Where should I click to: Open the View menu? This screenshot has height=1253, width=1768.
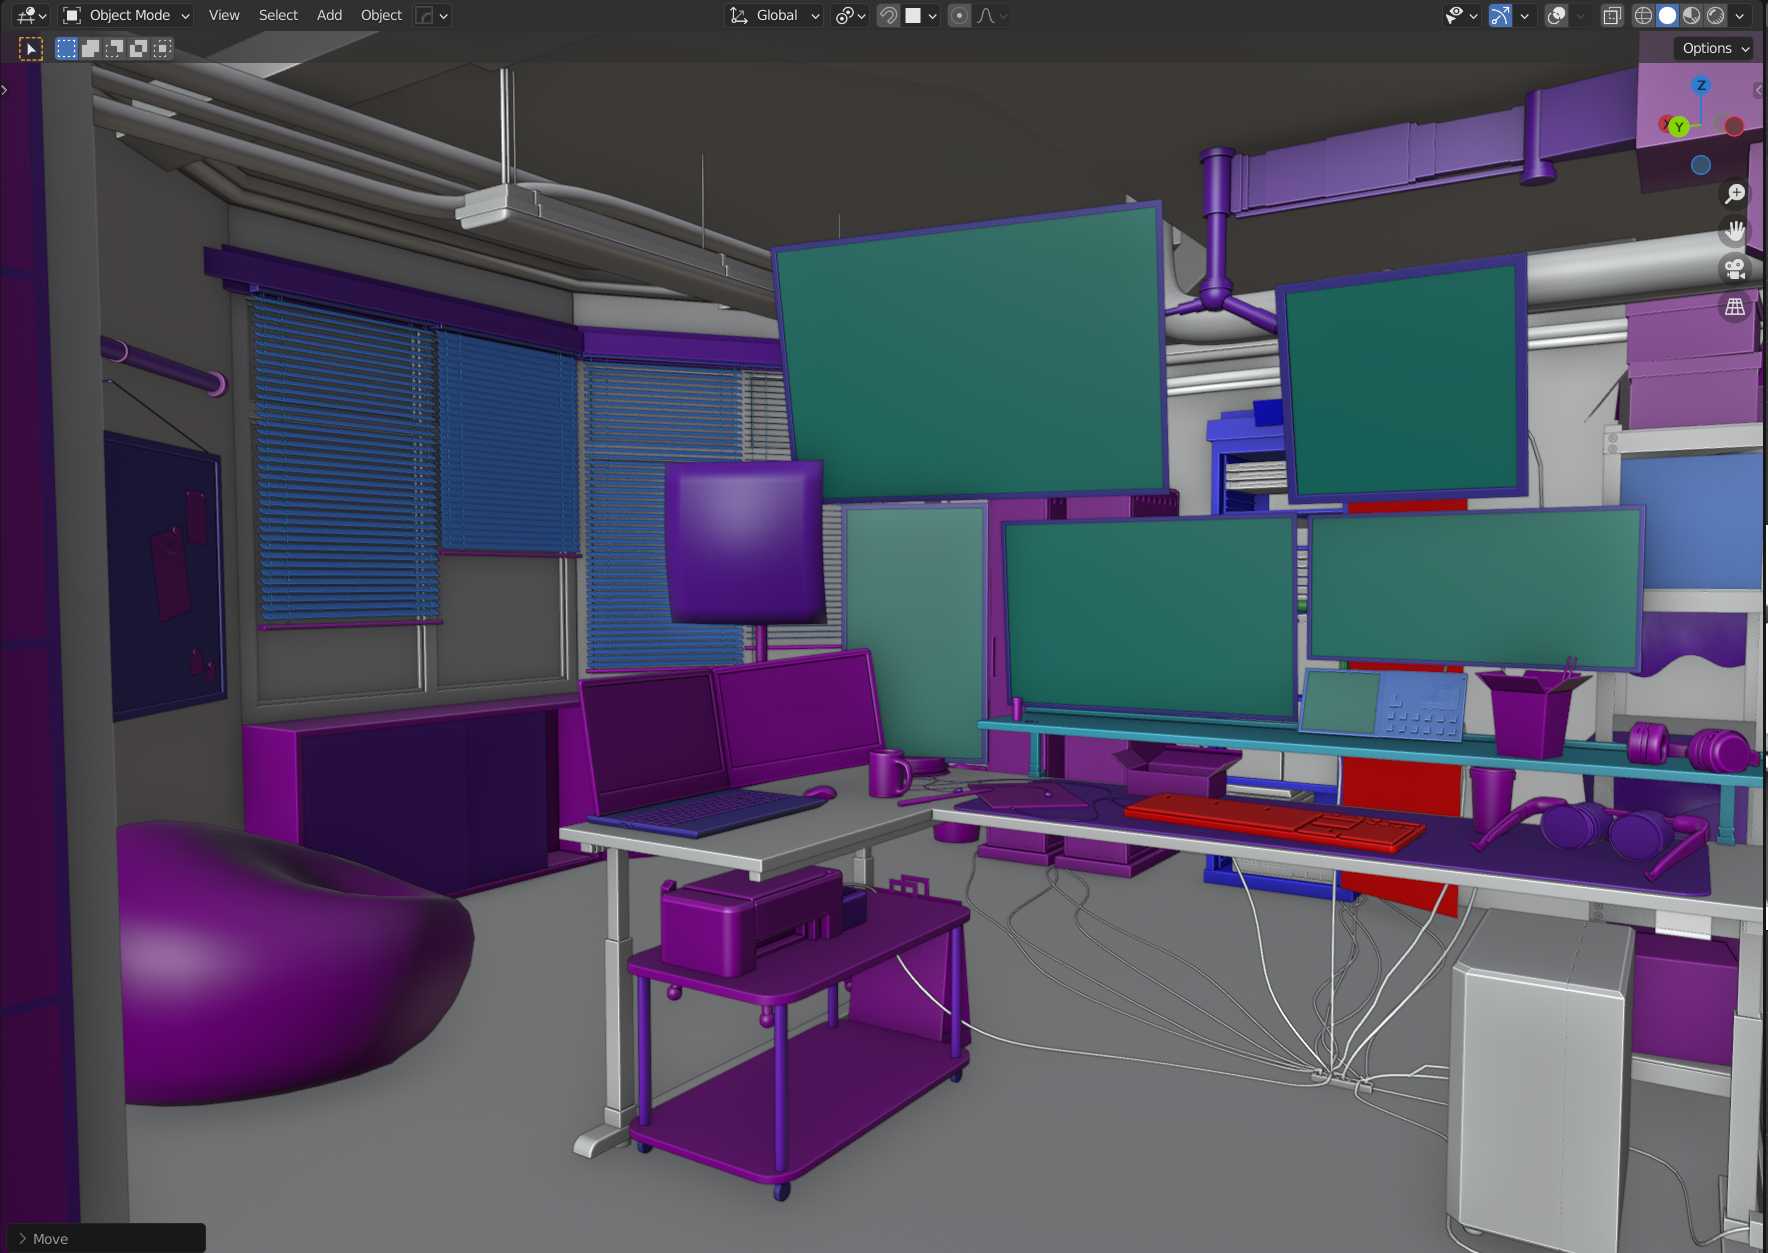pos(224,15)
